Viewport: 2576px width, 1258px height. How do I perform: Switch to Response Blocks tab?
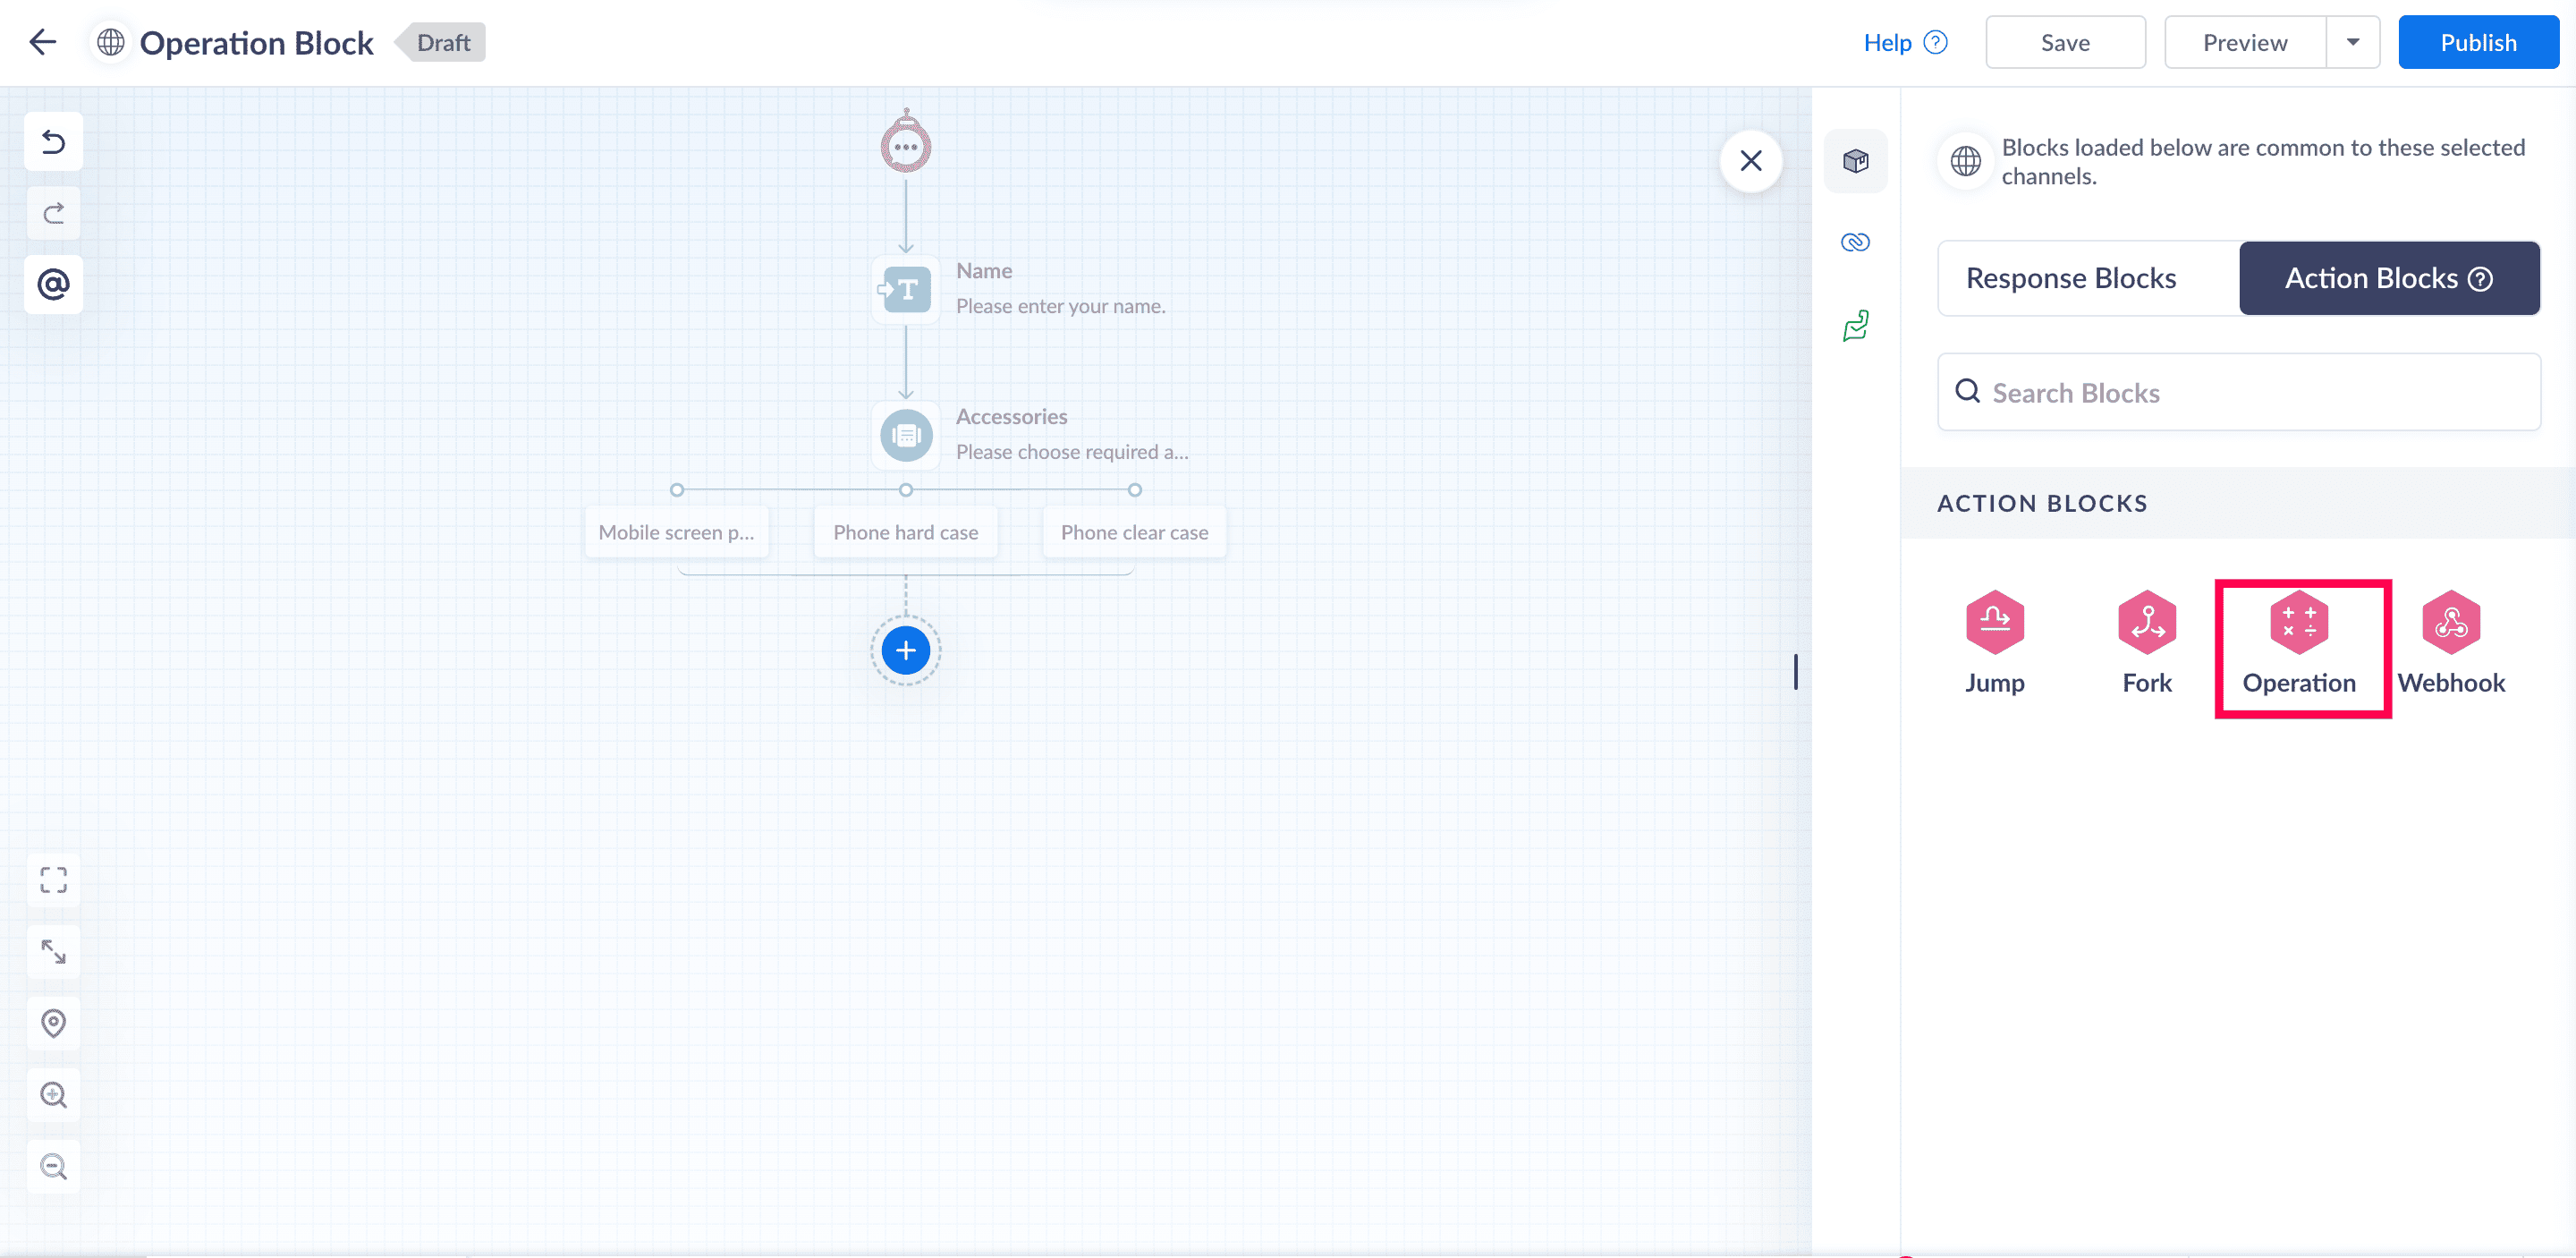click(2070, 278)
